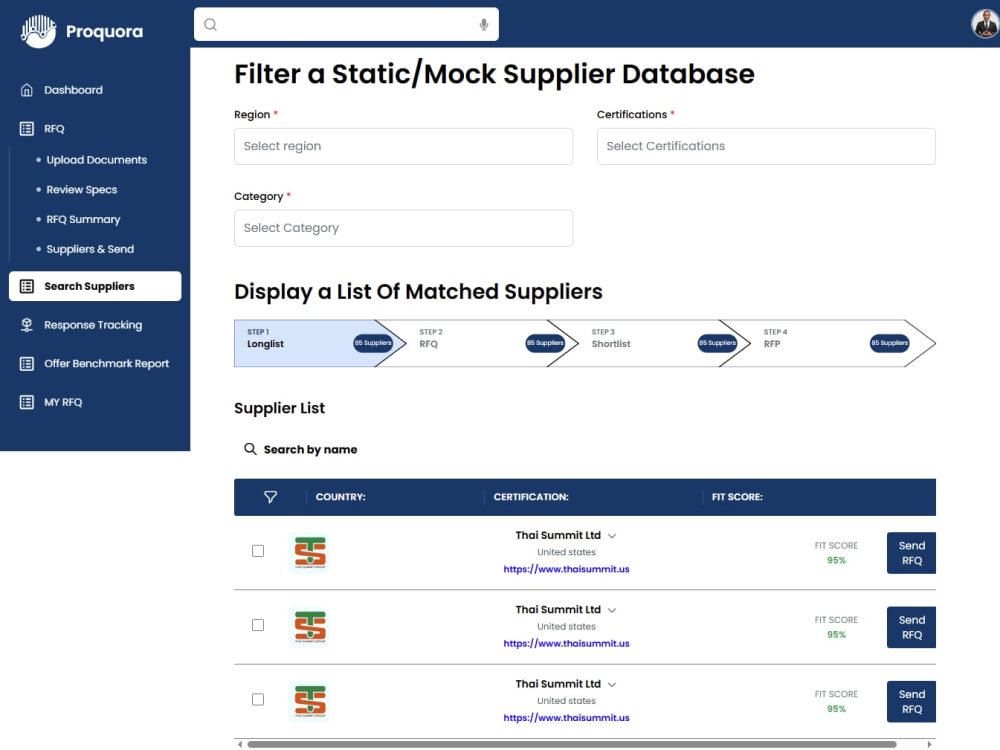Open Suppliers & Send page
1000x750 pixels.
[90, 249]
